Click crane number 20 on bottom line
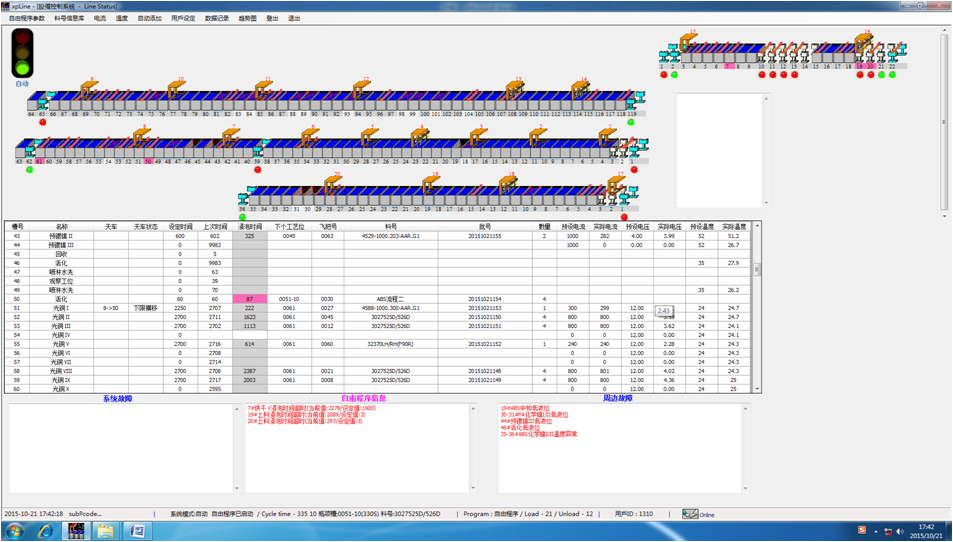 click(331, 183)
